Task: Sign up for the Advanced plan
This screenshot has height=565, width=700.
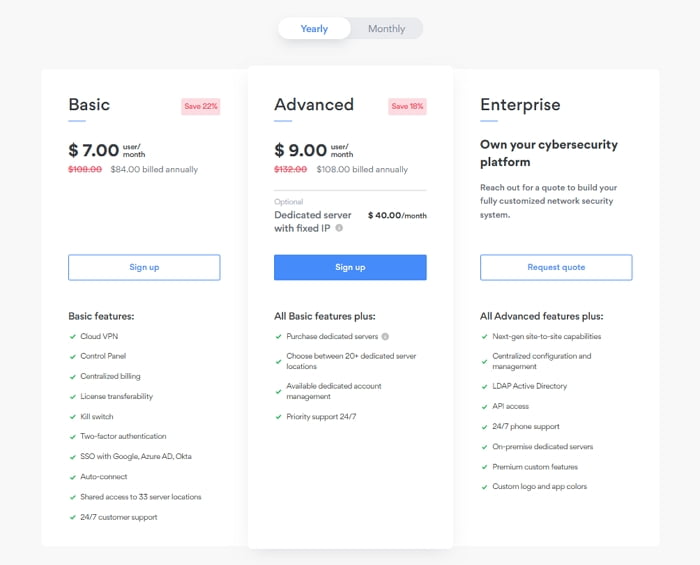Action: pyautogui.click(x=350, y=267)
